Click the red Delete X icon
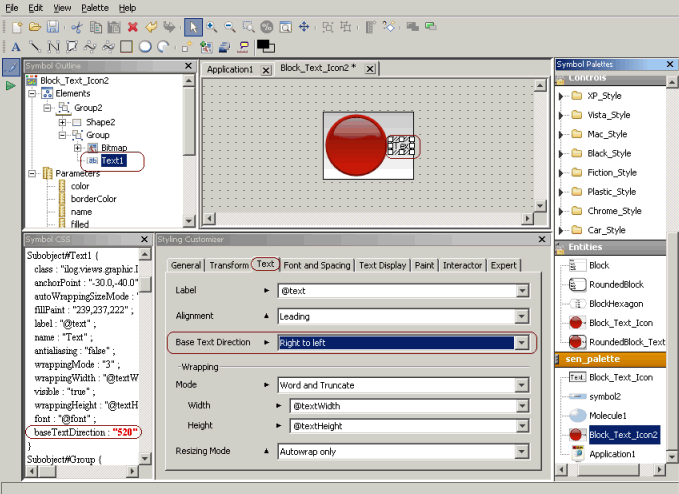Image resolution: width=679 pixels, height=494 pixels. (x=132, y=26)
